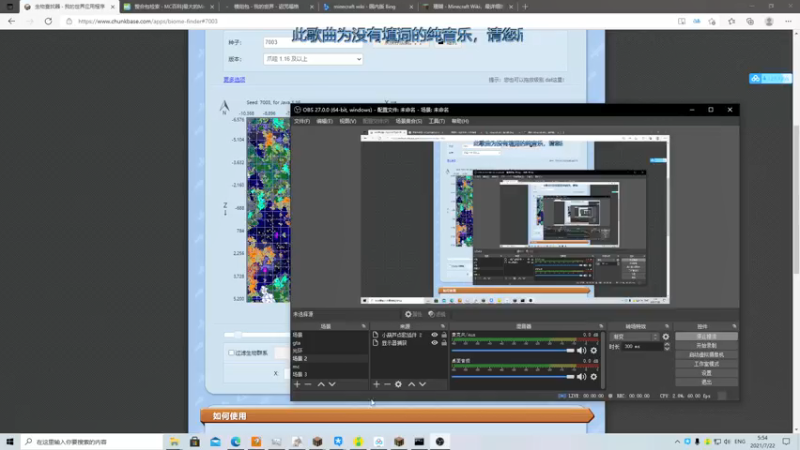Toggle visibility eye of second source
This screenshot has width=800, height=450.
pyautogui.click(x=435, y=343)
